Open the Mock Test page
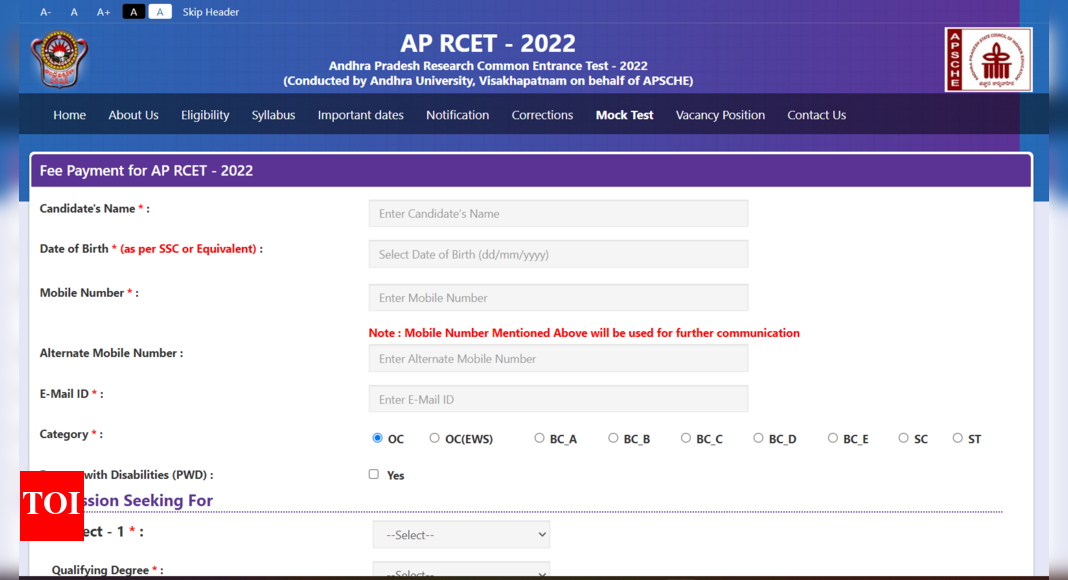This screenshot has width=1068, height=580. [x=625, y=115]
